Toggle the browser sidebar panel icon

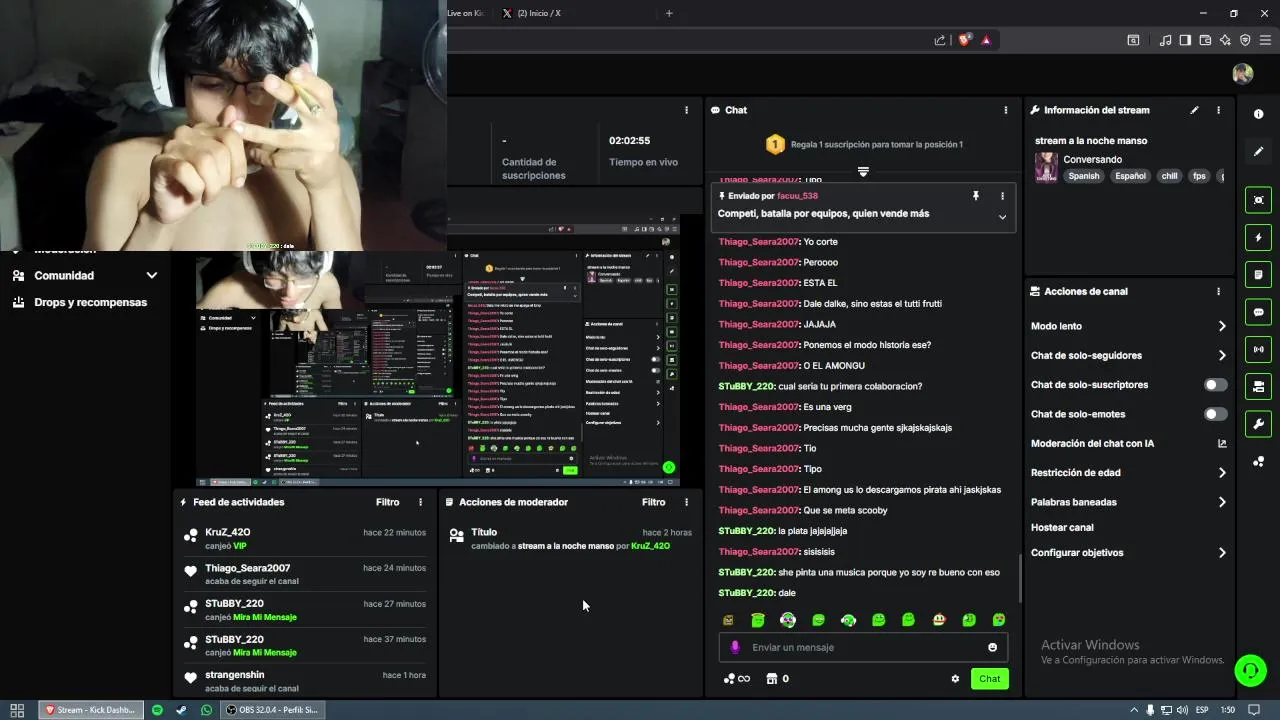pyautogui.click(x=1185, y=40)
